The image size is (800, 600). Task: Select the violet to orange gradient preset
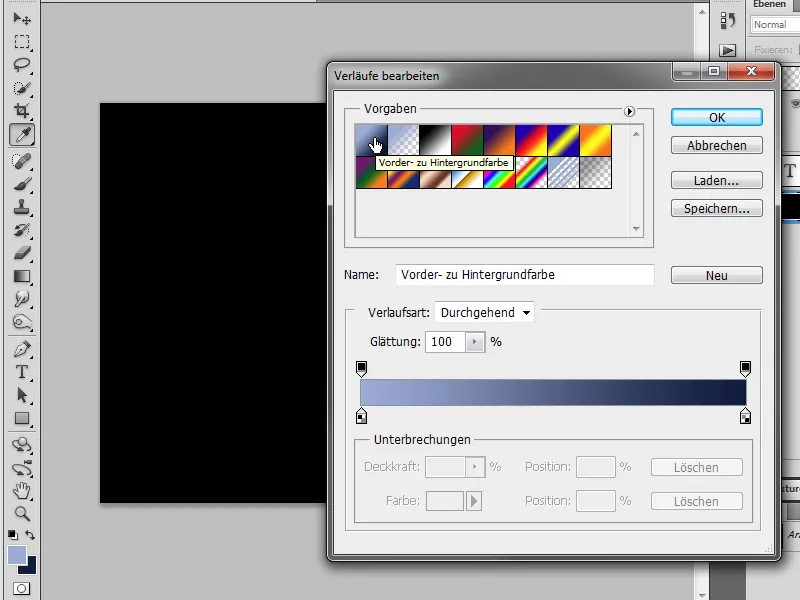pyautogui.click(x=499, y=140)
